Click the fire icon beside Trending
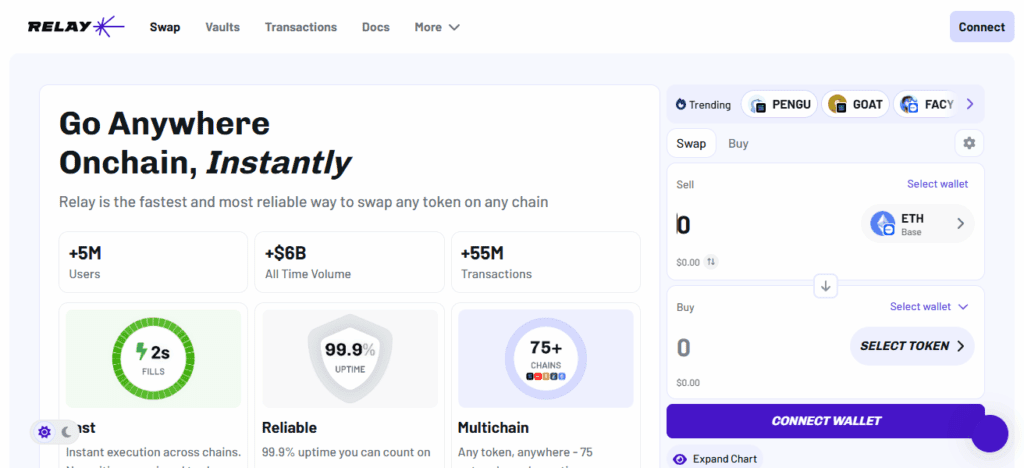Viewport: 1024px width, 468px height. coord(680,104)
